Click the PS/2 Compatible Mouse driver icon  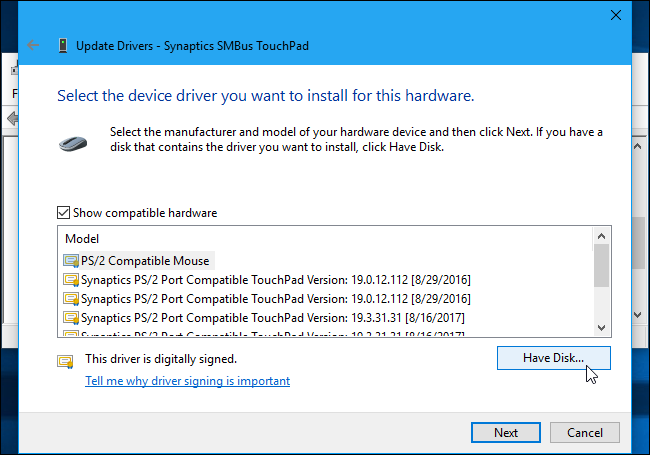tap(71, 260)
